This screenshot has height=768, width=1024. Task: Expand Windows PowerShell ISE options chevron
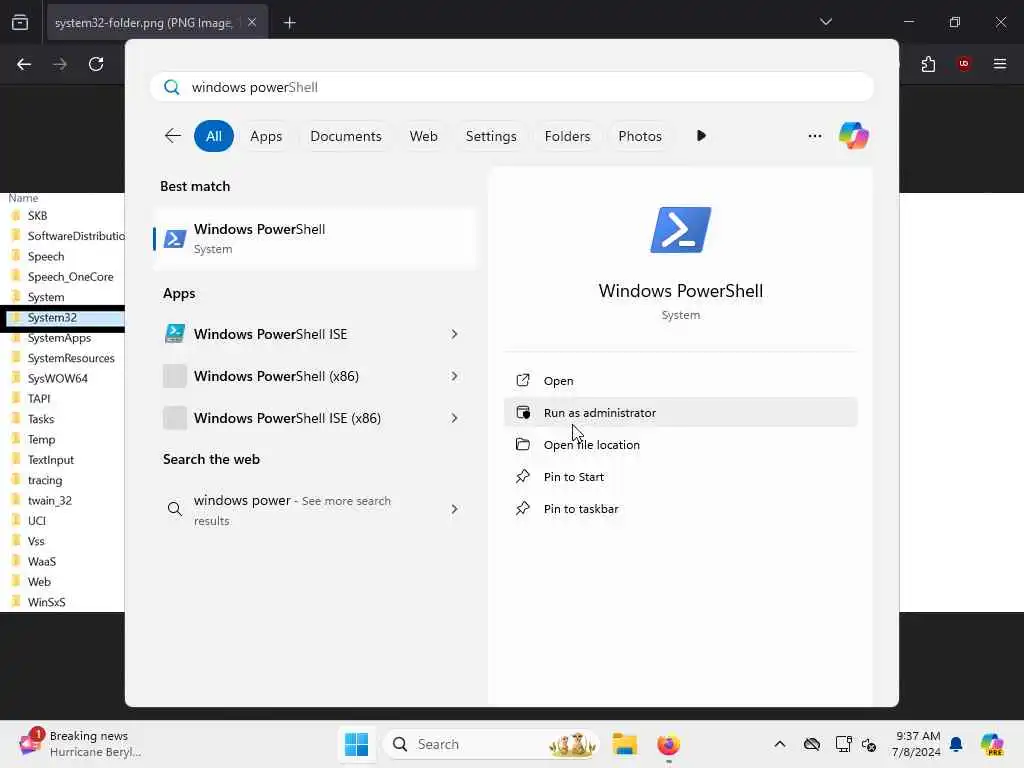455,334
